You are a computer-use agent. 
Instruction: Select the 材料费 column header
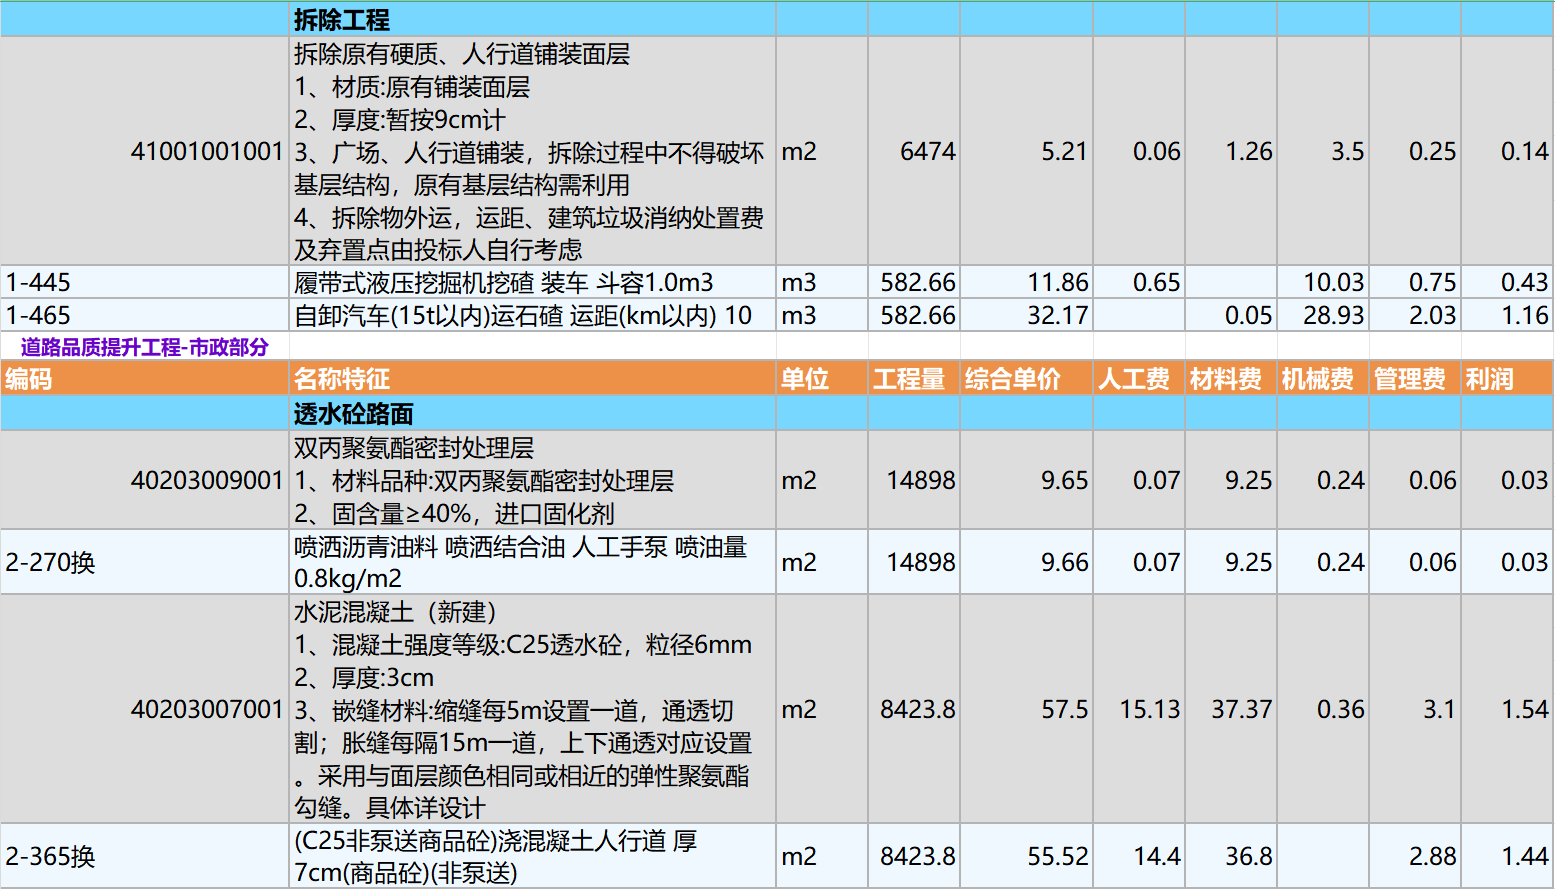pos(1231,379)
